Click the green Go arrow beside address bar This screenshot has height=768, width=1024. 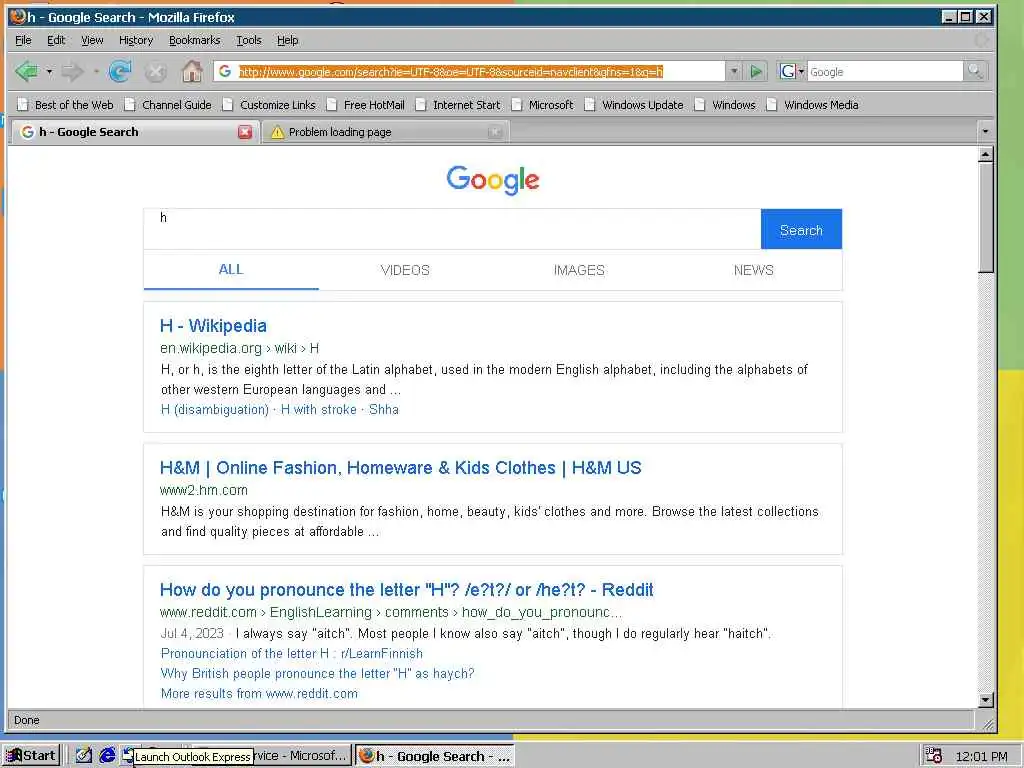coord(756,71)
